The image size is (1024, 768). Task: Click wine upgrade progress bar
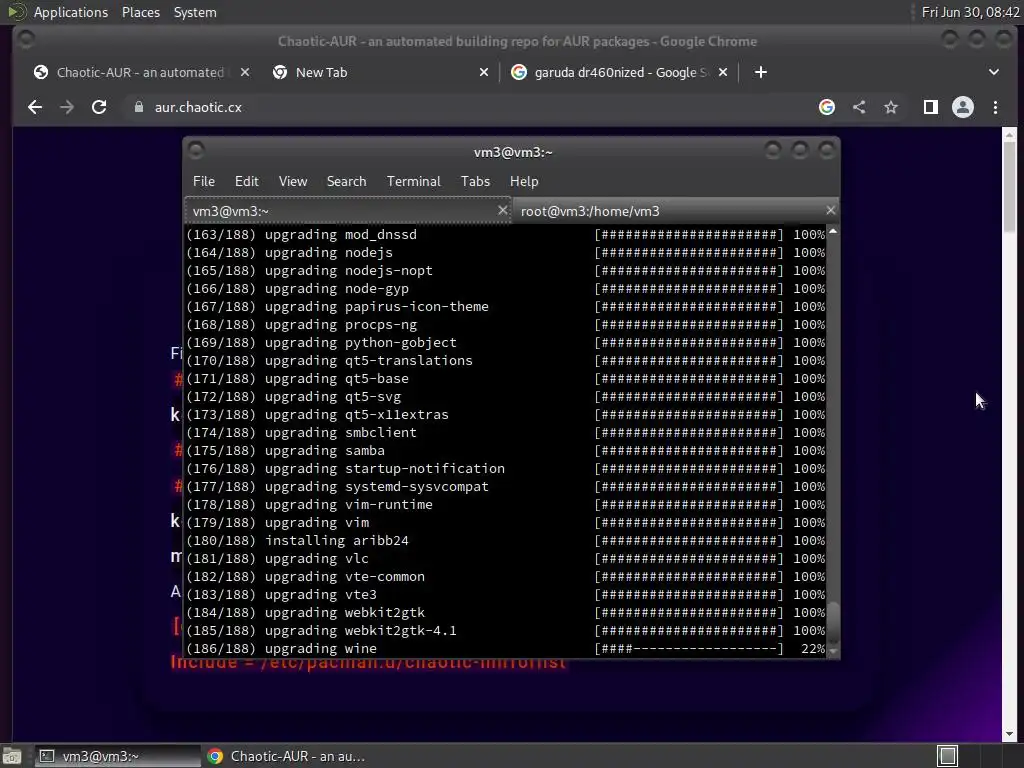click(688, 648)
